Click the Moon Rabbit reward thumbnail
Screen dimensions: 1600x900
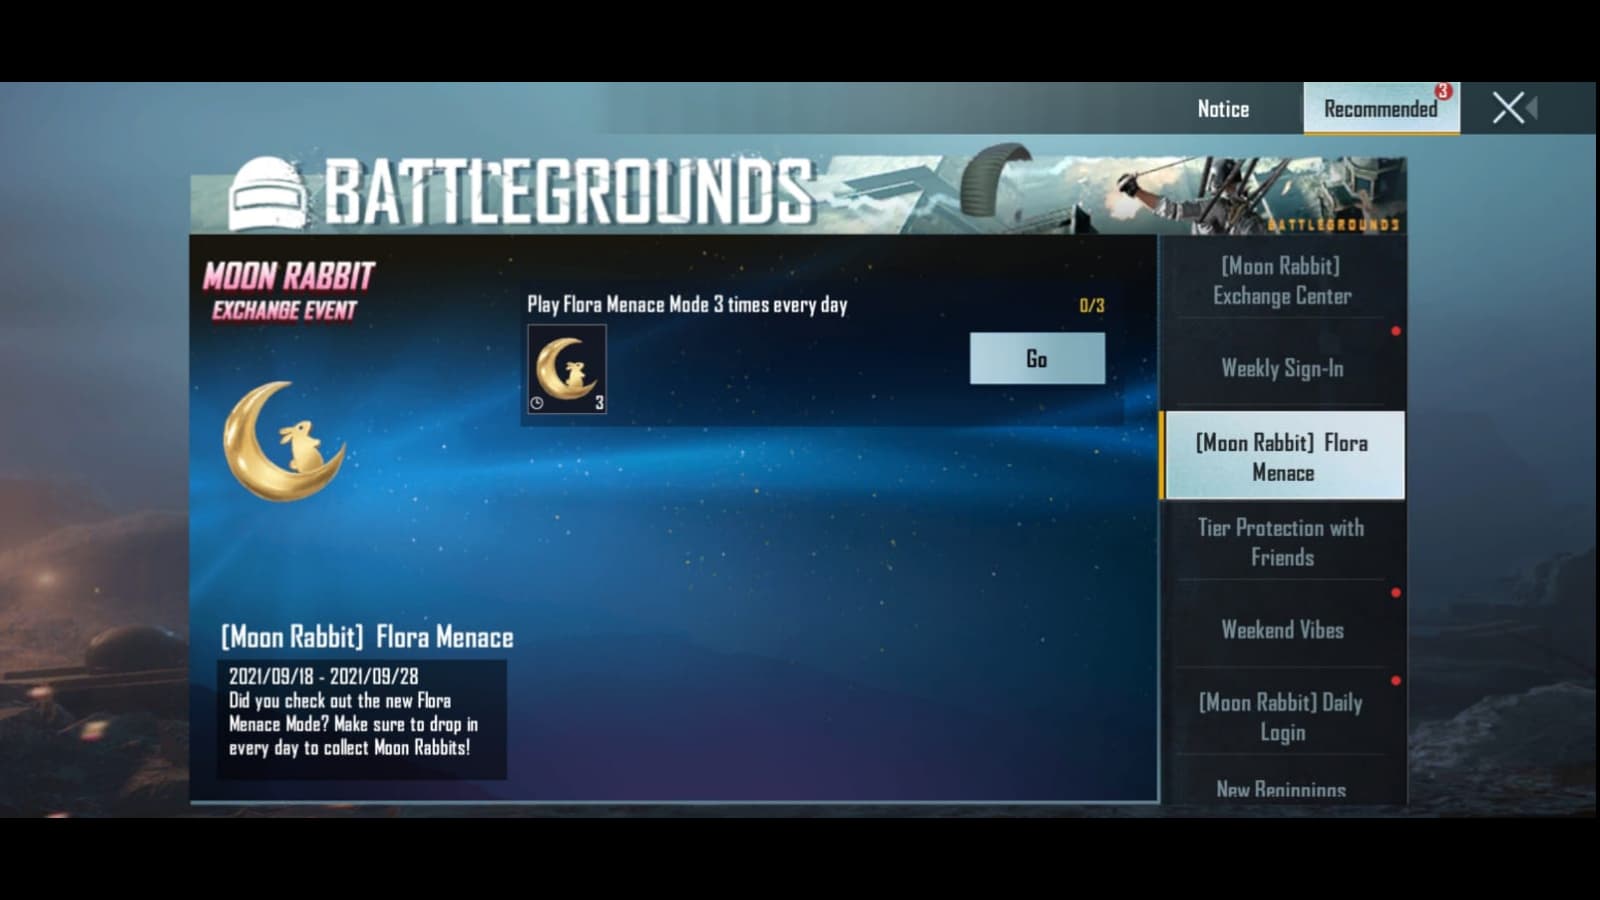567,369
